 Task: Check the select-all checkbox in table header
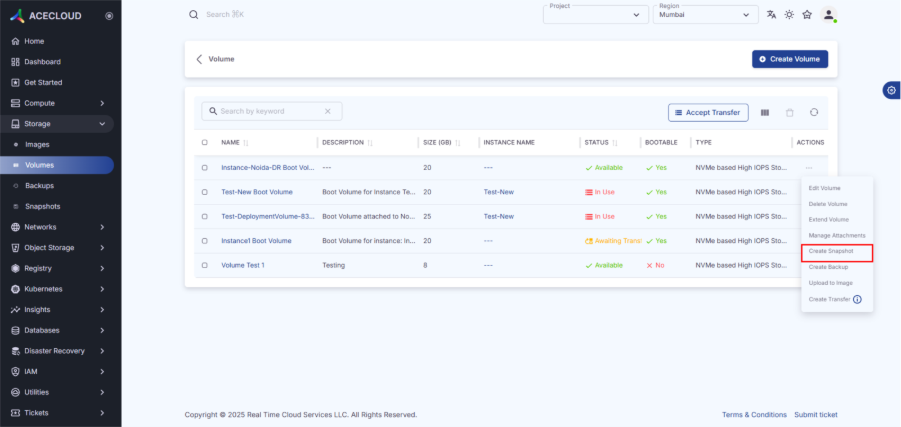click(x=205, y=143)
